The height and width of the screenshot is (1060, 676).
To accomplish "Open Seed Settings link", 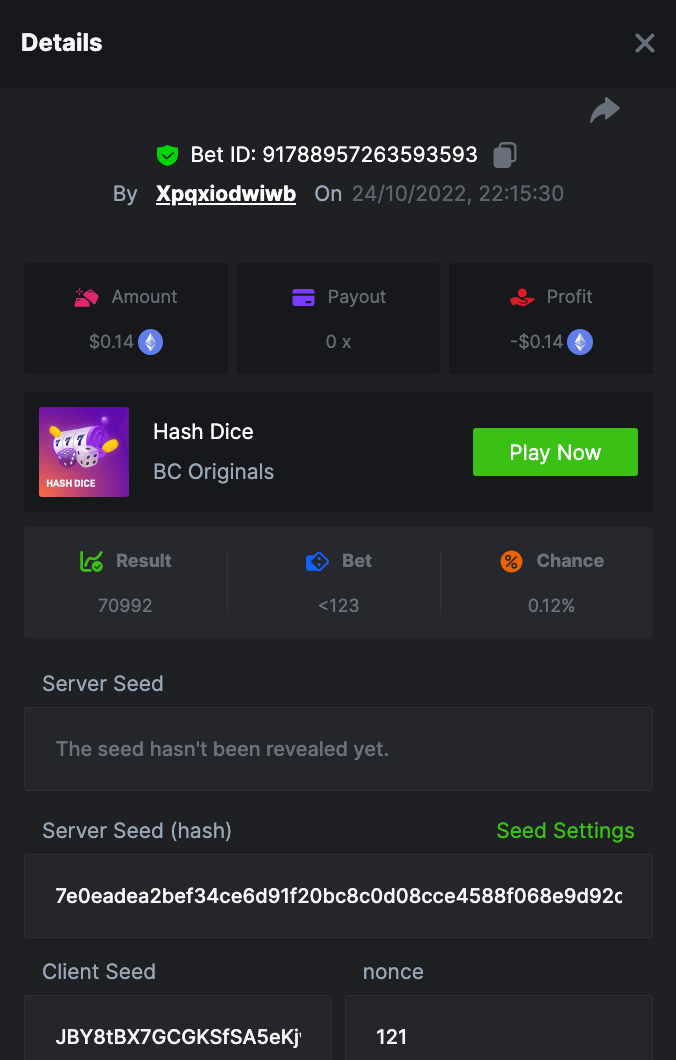I will pyautogui.click(x=565, y=831).
